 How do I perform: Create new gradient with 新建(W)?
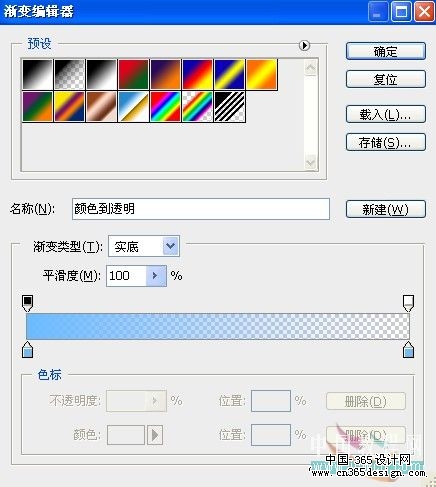pyautogui.click(x=386, y=209)
